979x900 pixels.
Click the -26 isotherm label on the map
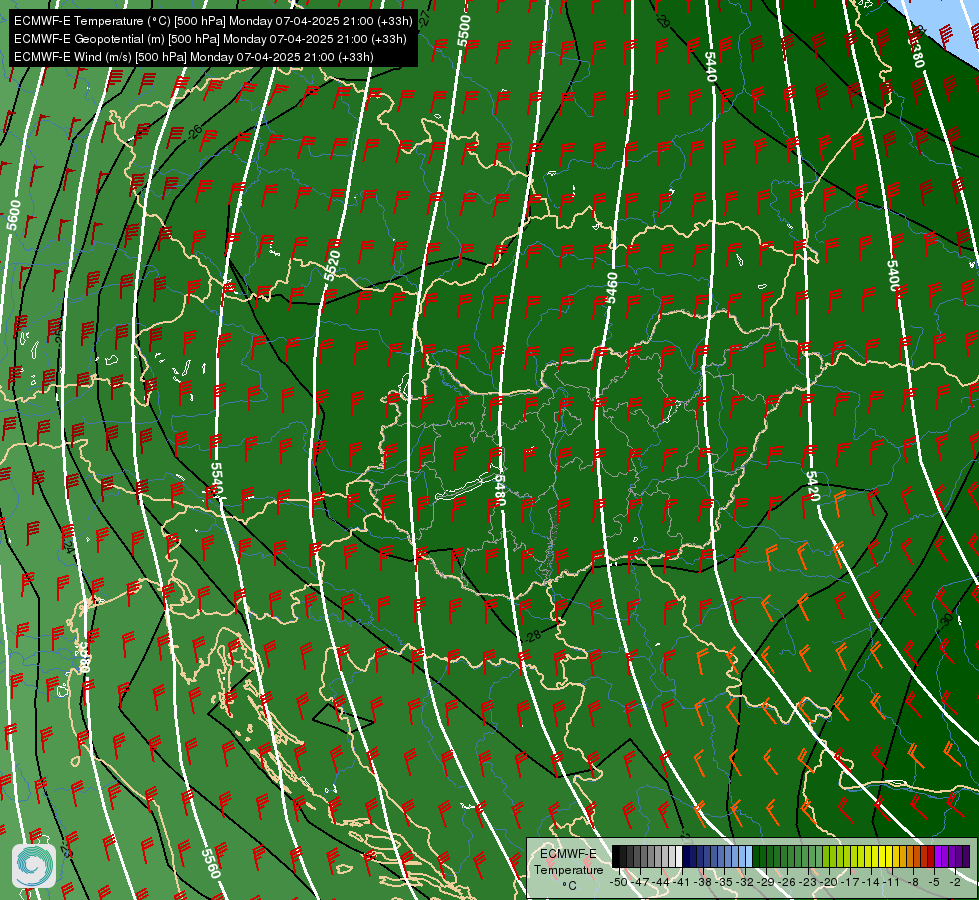(195, 132)
